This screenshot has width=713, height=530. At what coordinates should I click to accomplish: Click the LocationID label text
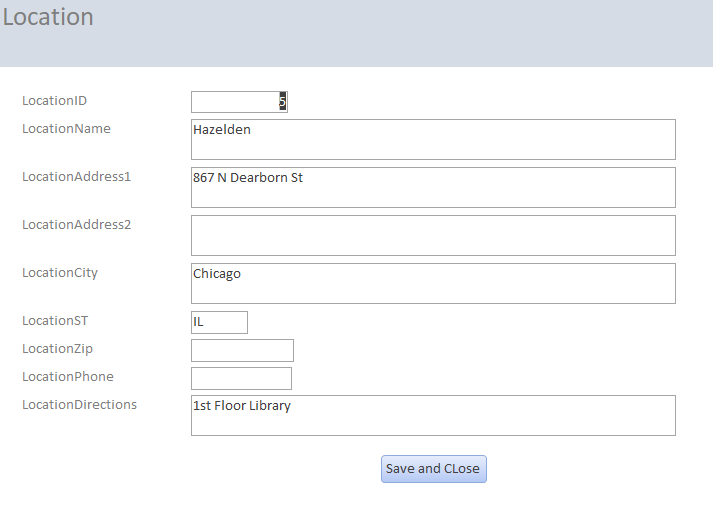click(x=54, y=101)
